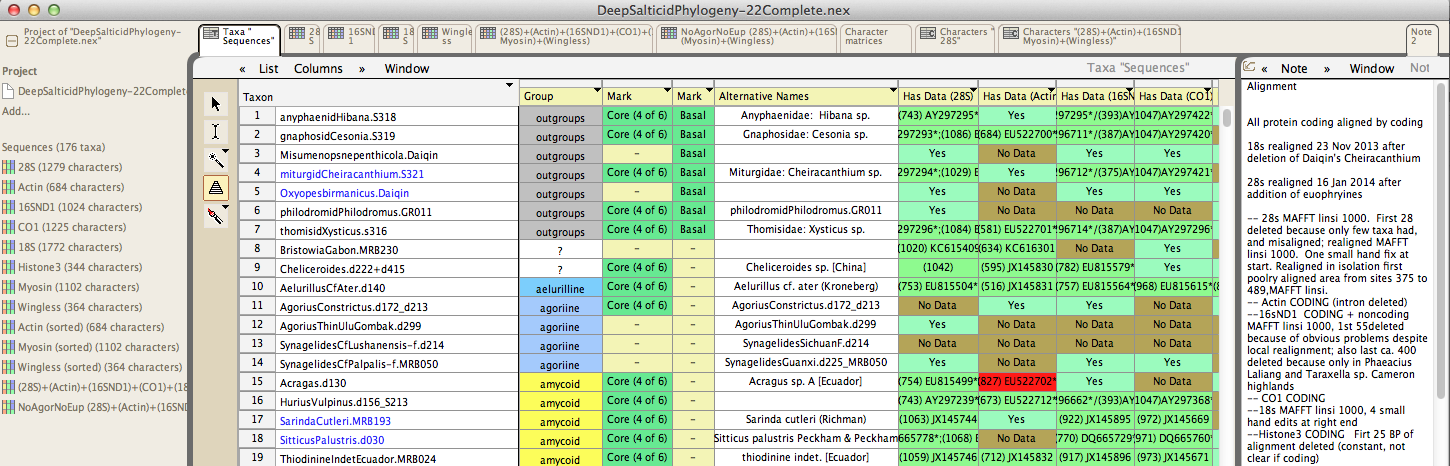This screenshot has height=466, width=1450.
Task: Click the pop-out icon beside Note menu
Action: point(1249,68)
